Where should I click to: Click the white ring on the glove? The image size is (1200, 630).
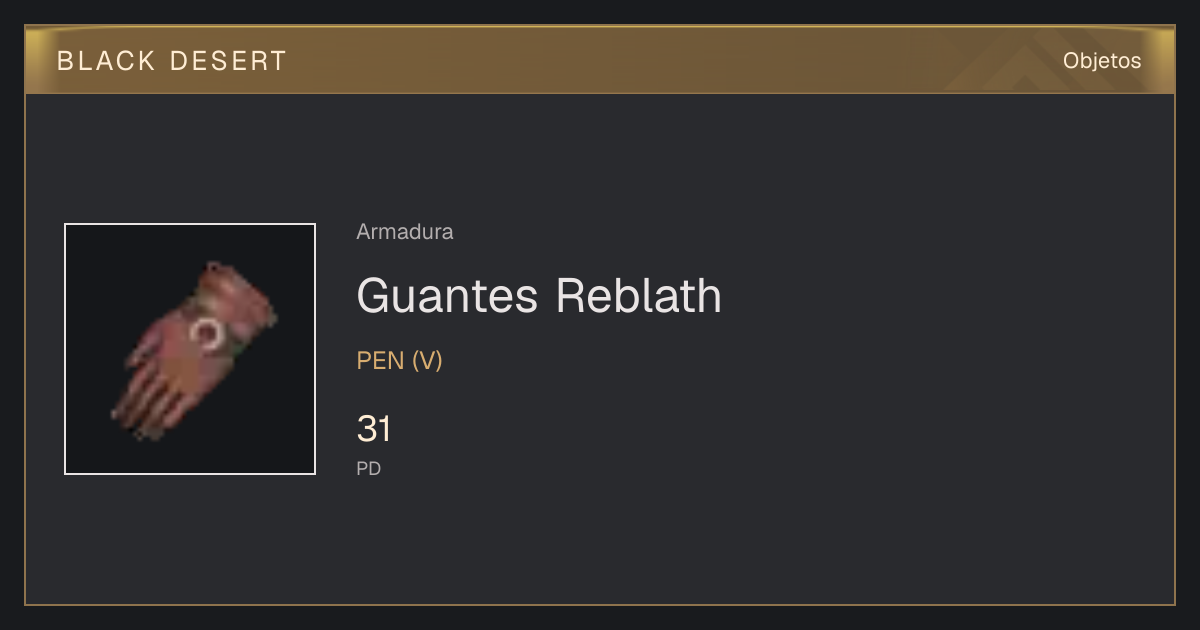click(x=208, y=335)
